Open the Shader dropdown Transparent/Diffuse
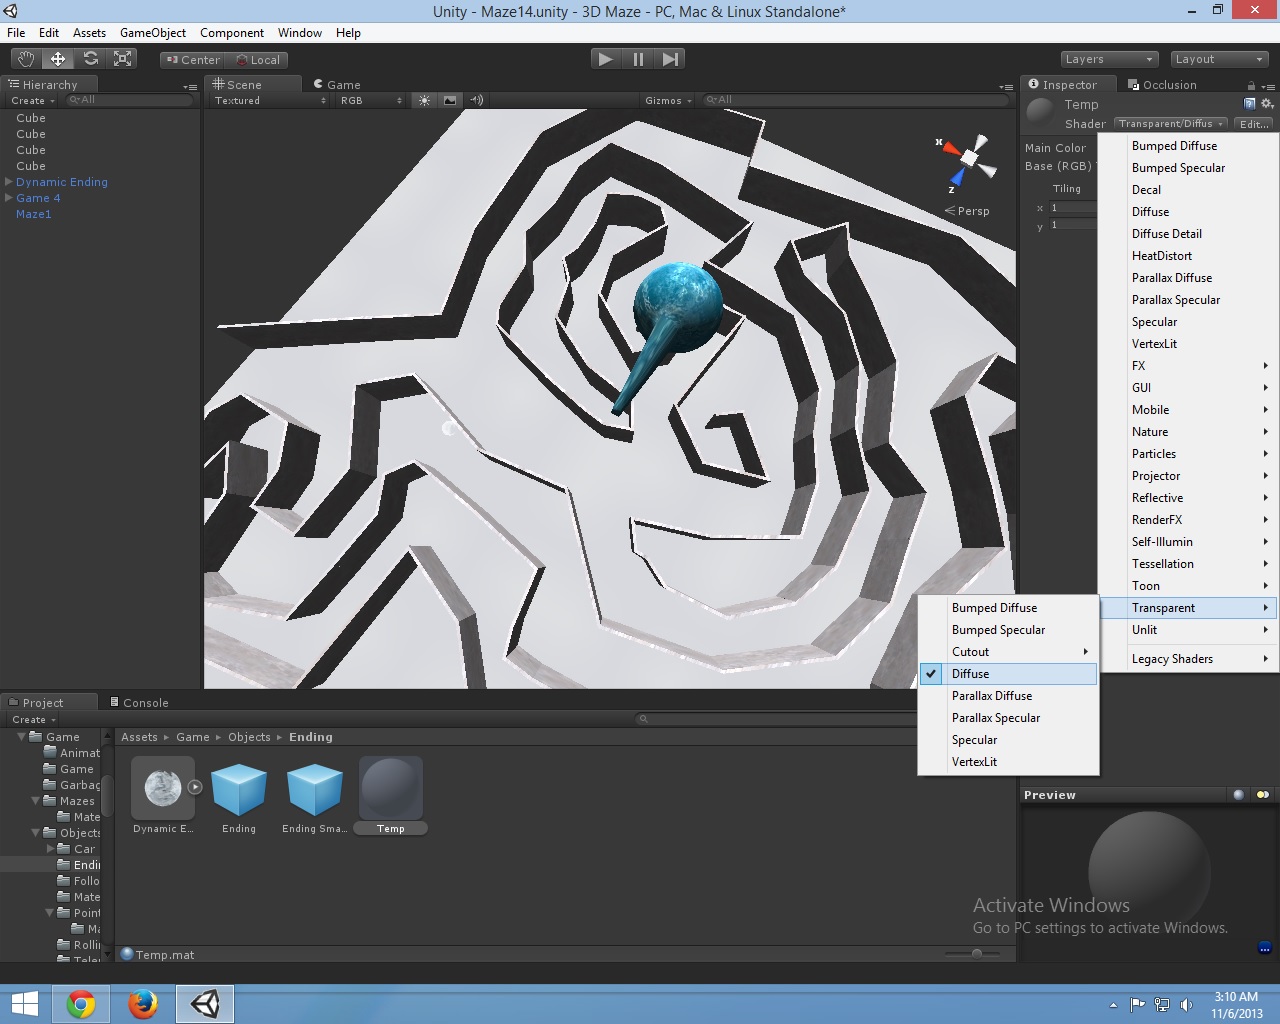Image resolution: width=1280 pixels, height=1024 pixels. tap(1171, 124)
